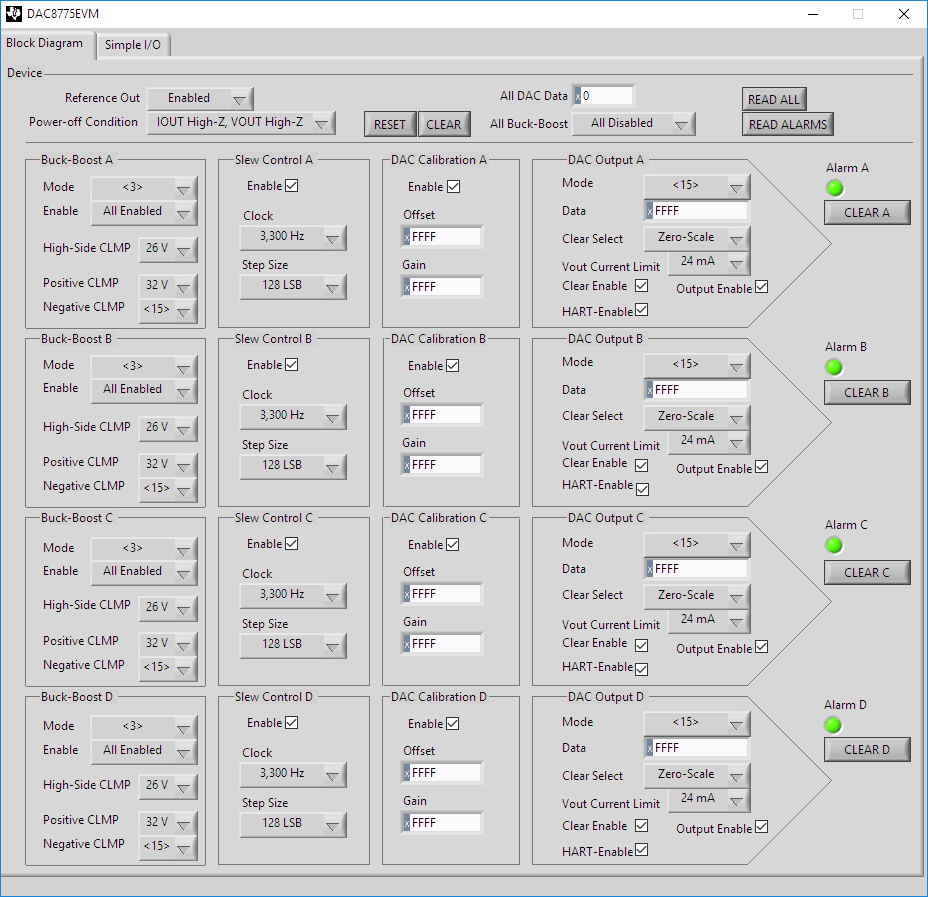Viewport: 928px width, 897px height.
Task: Toggle Slew Control D Enable checkbox
Action: point(292,722)
